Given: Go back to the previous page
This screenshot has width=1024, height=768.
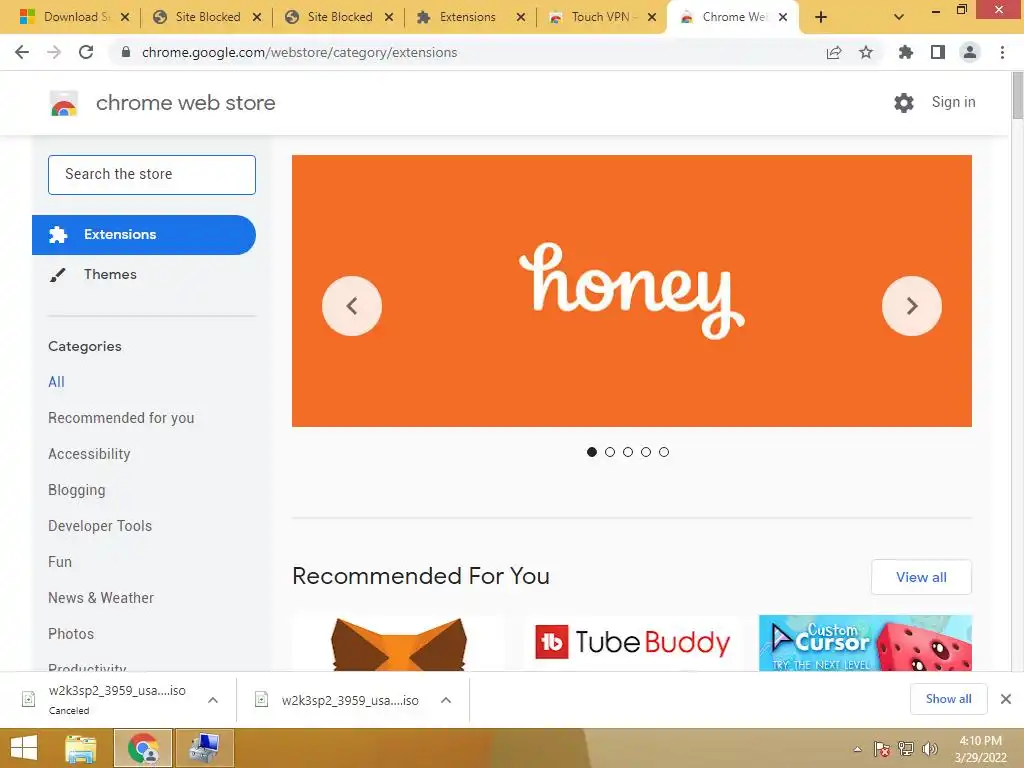Looking at the screenshot, I should pos(22,52).
